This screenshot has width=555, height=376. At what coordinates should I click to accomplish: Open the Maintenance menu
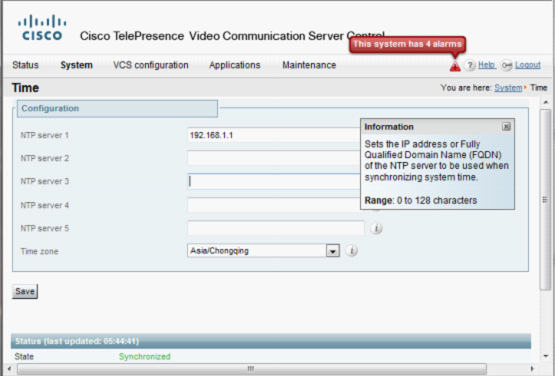coord(309,65)
